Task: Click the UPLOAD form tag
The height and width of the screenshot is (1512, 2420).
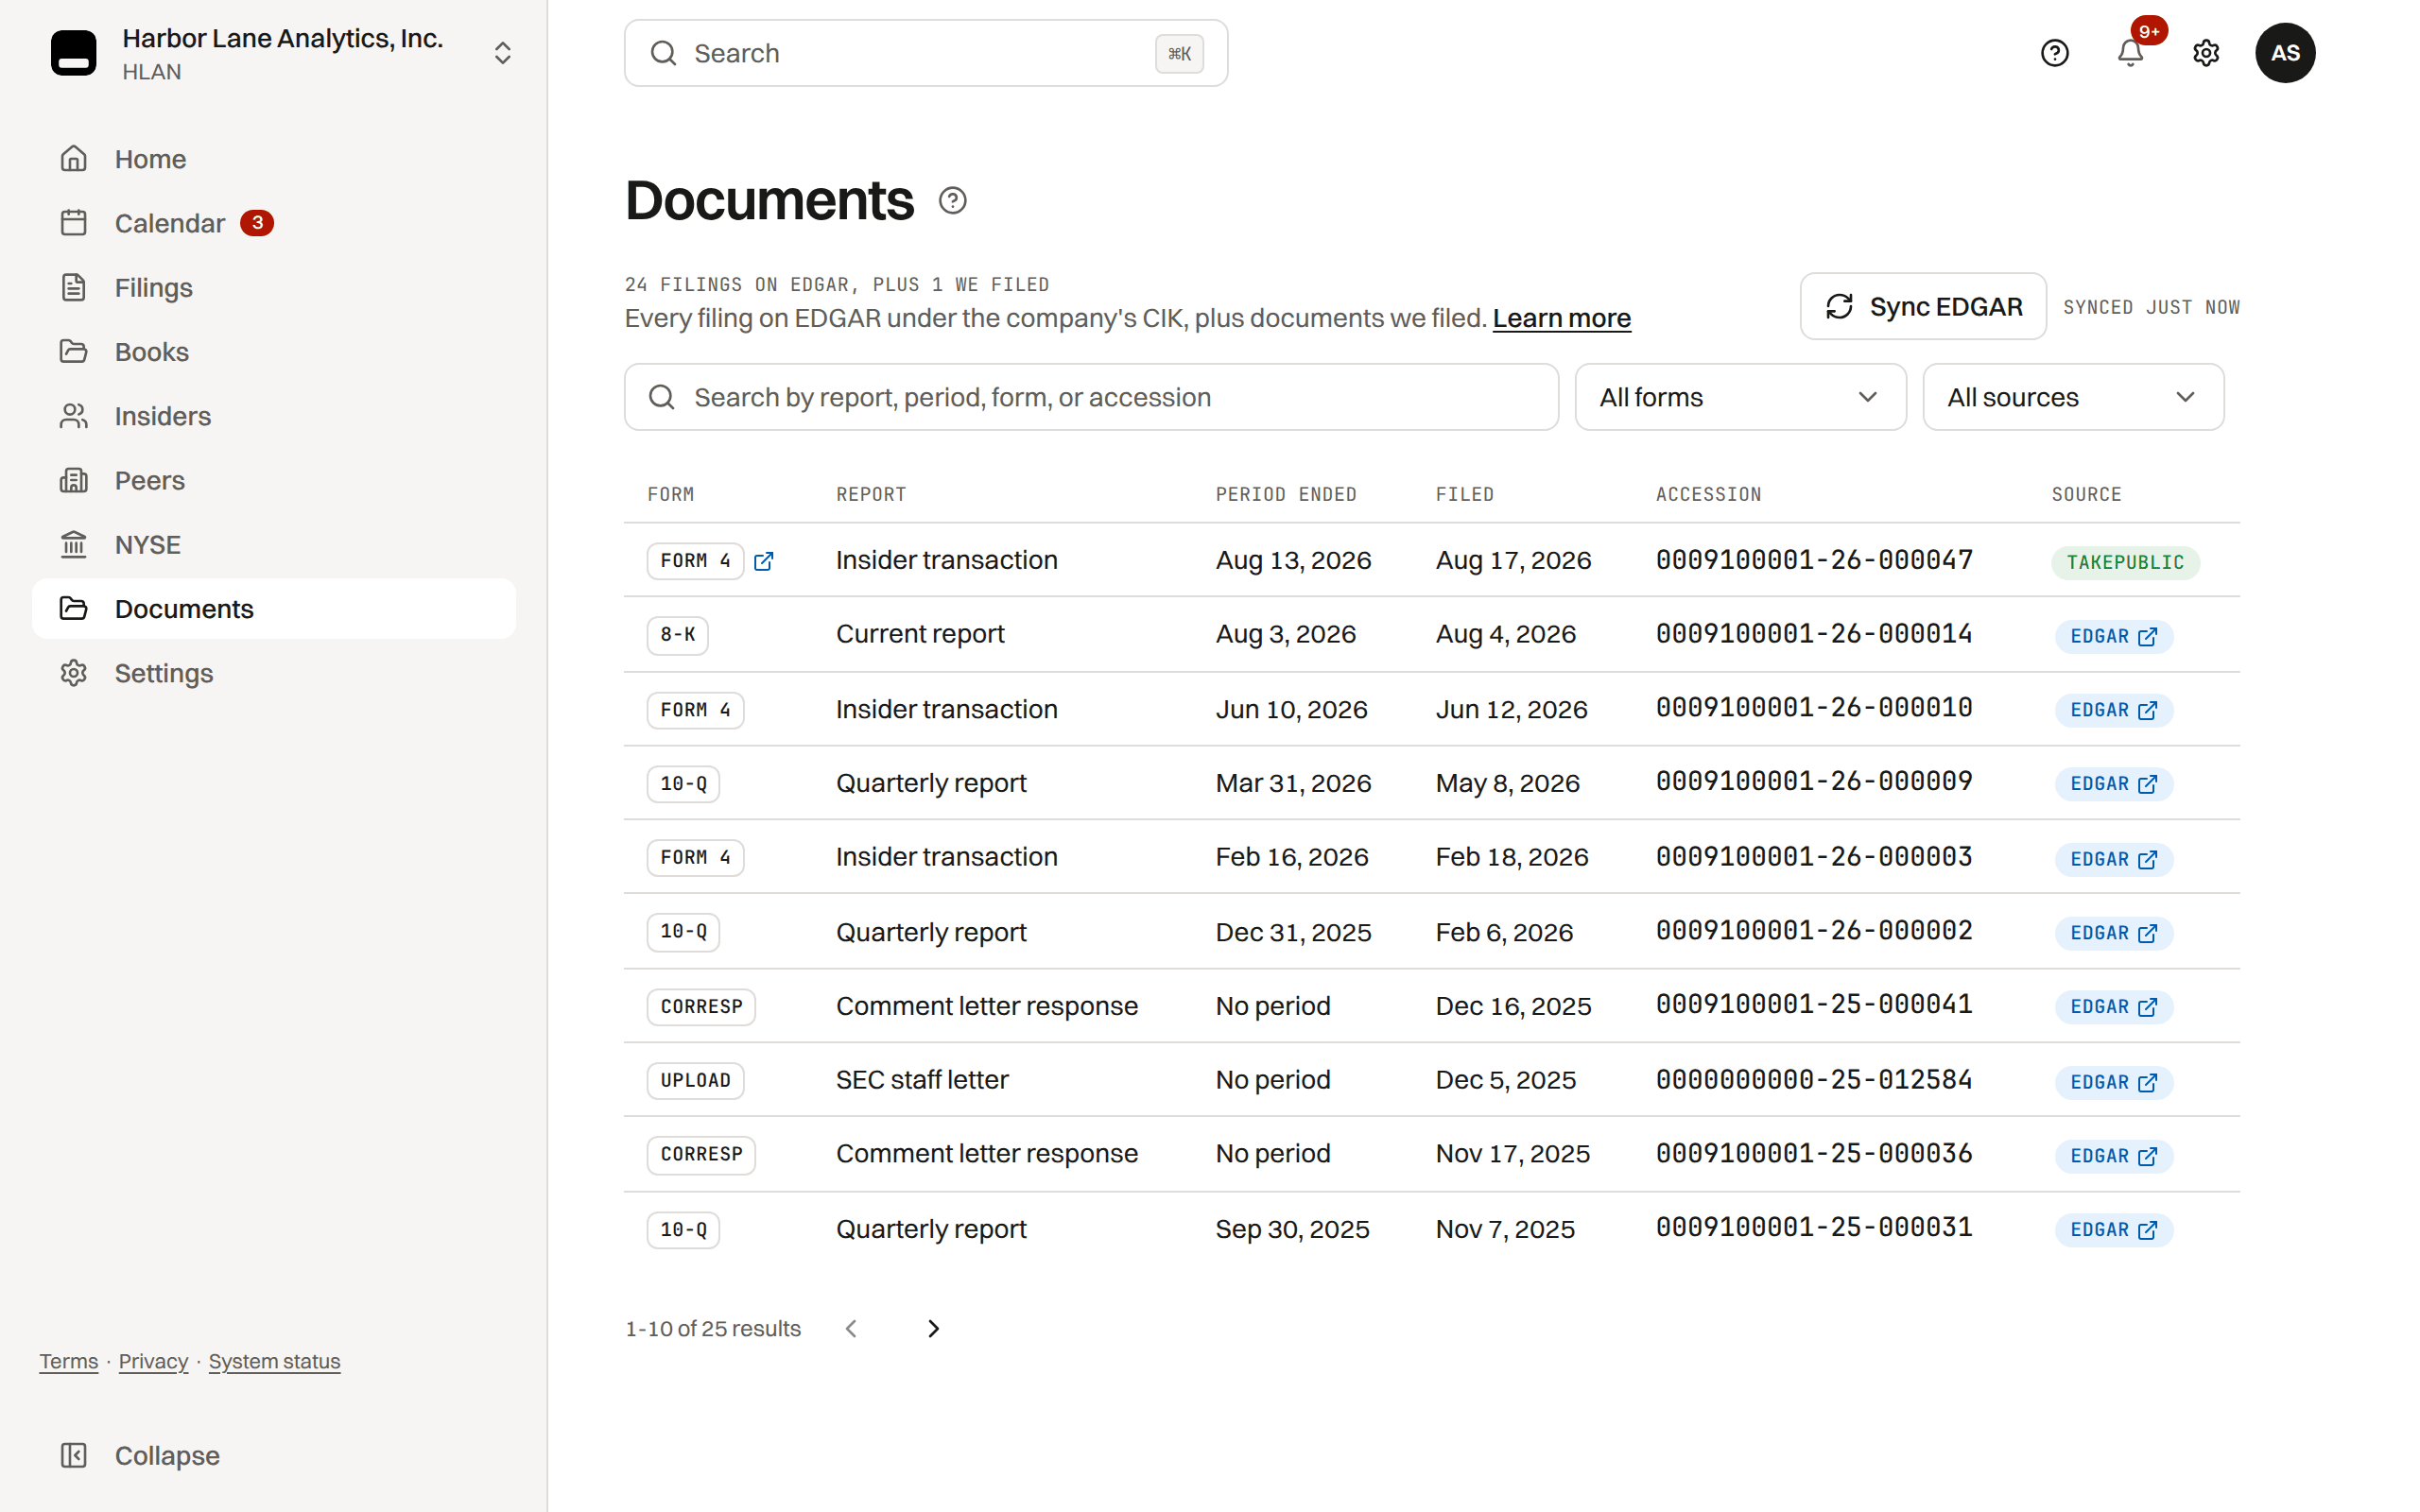Action: click(695, 1081)
